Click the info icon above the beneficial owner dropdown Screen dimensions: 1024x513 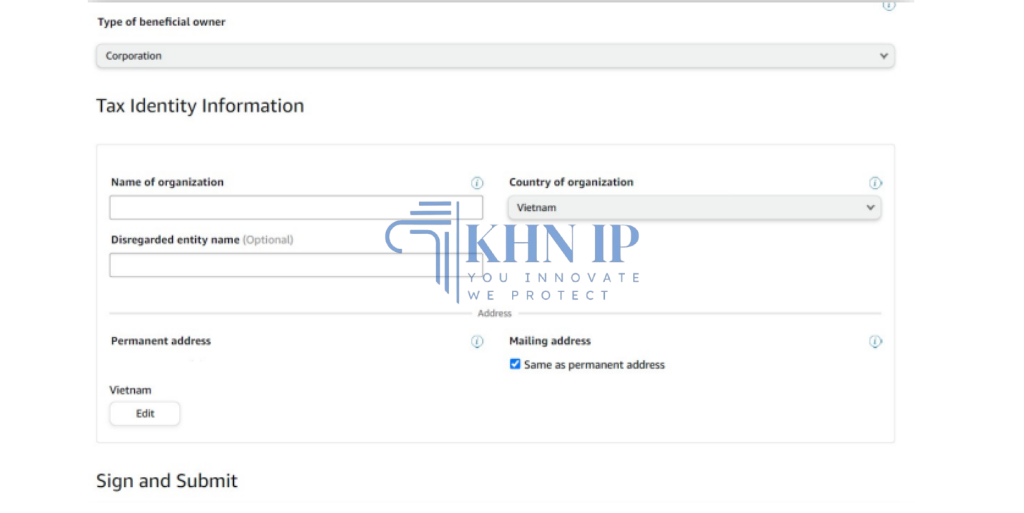tap(888, 5)
